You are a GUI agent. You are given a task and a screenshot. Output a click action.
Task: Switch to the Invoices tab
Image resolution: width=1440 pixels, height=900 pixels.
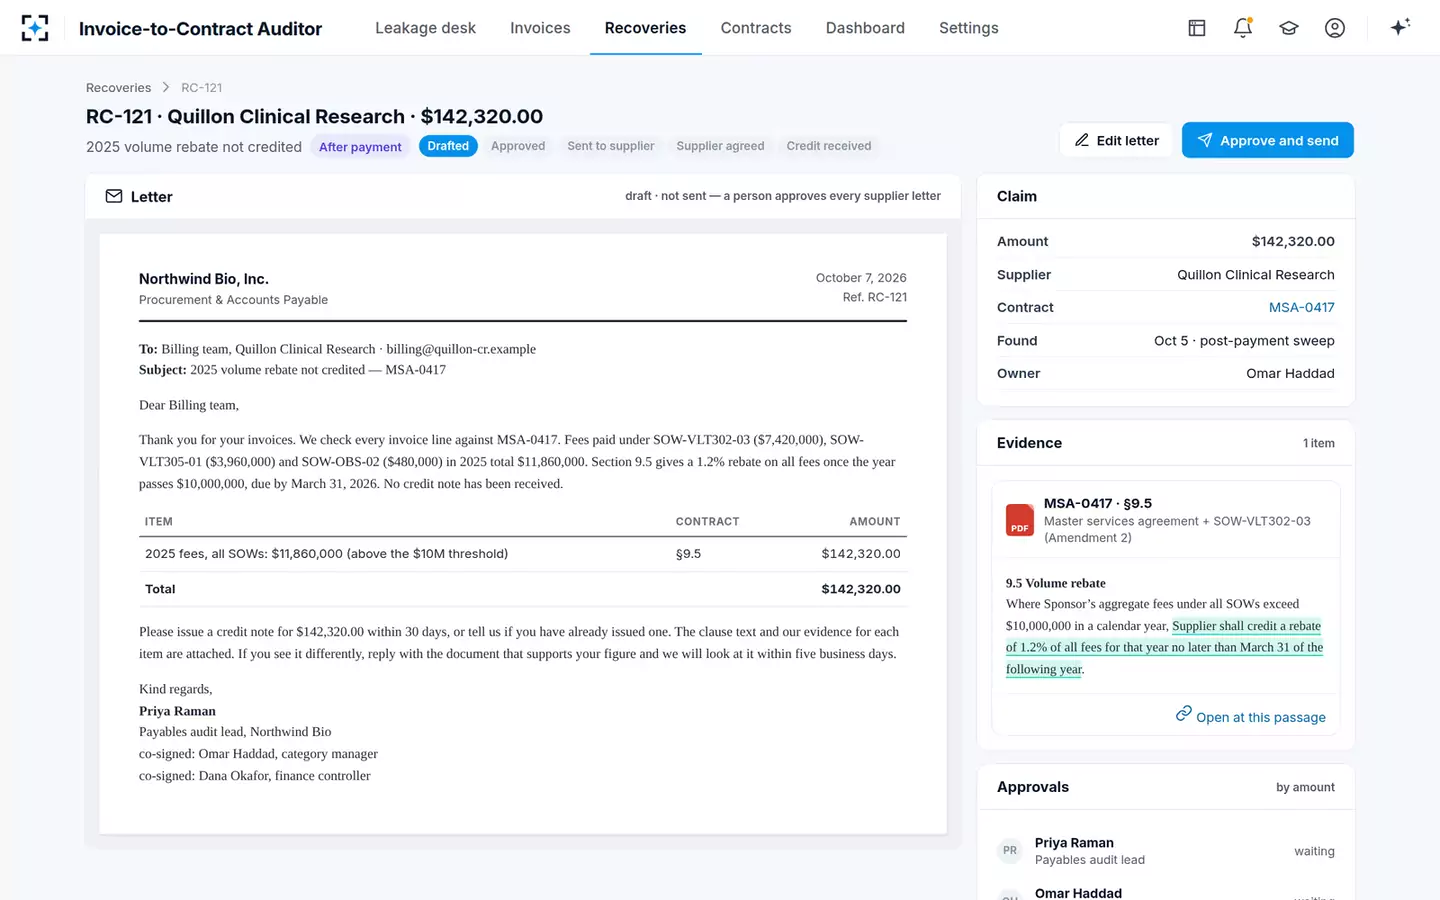[x=540, y=28]
